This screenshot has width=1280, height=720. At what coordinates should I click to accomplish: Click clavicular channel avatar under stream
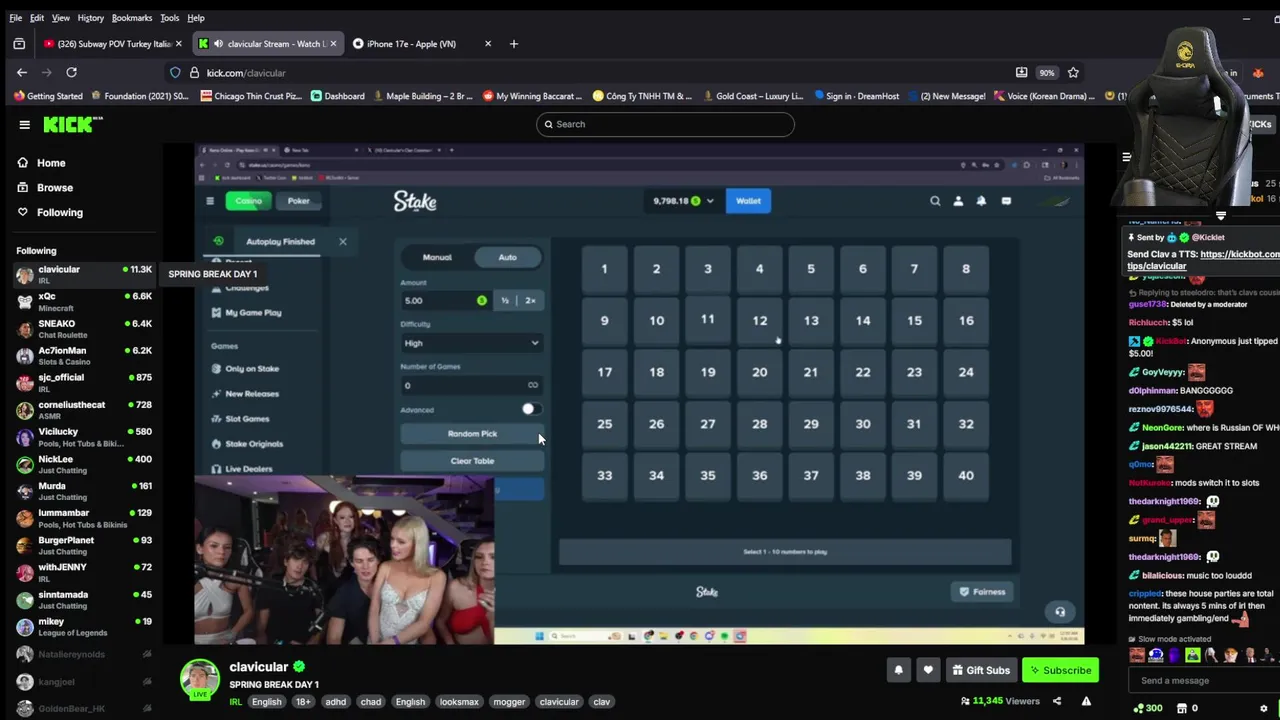coord(199,679)
